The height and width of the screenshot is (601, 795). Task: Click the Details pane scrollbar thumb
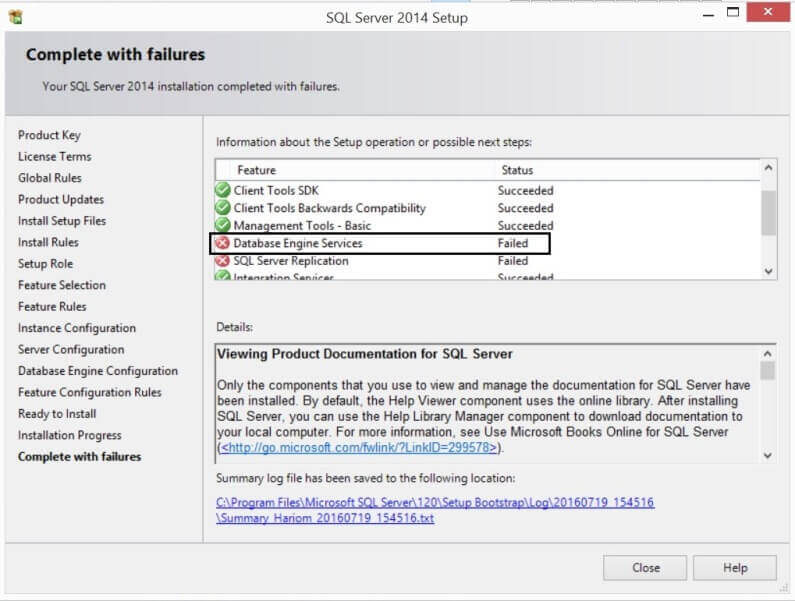point(768,370)
